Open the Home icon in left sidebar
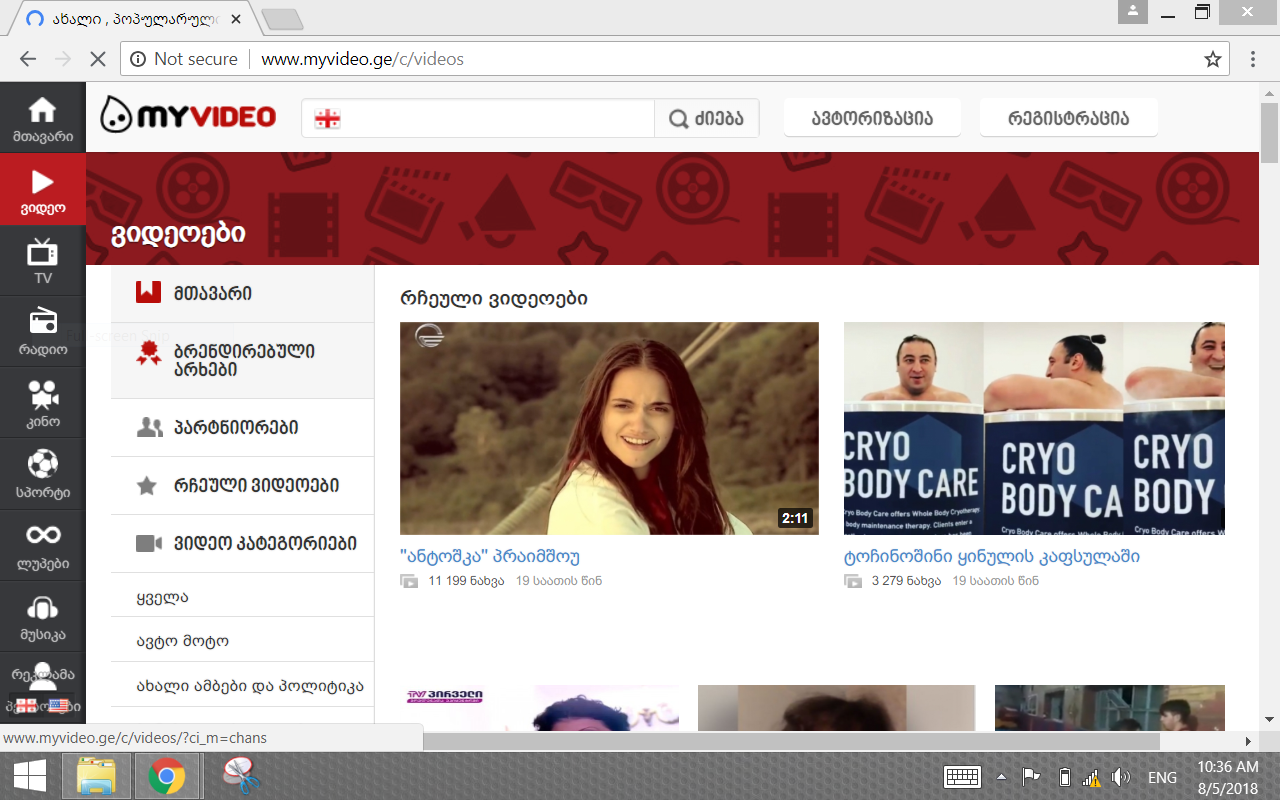The width and height of the screenshot is (1280, 800). click(42, 110)
